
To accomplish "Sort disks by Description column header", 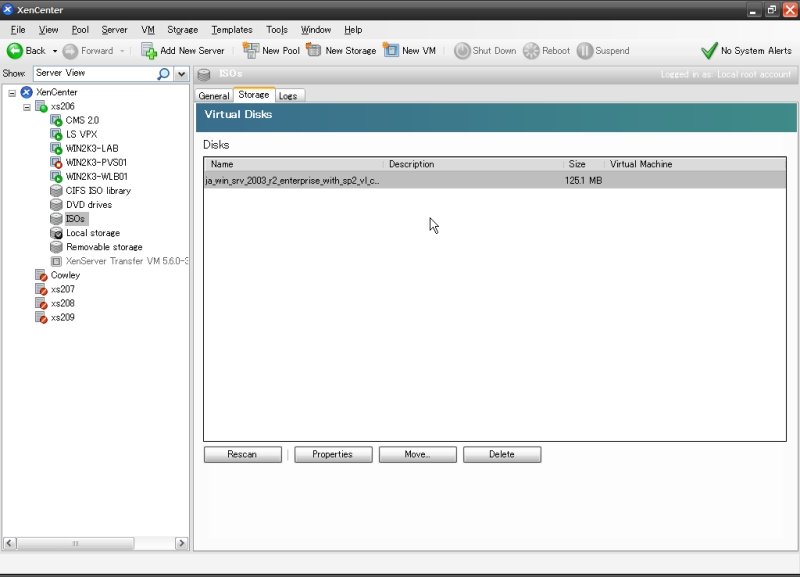I will (x=473, y=164).
